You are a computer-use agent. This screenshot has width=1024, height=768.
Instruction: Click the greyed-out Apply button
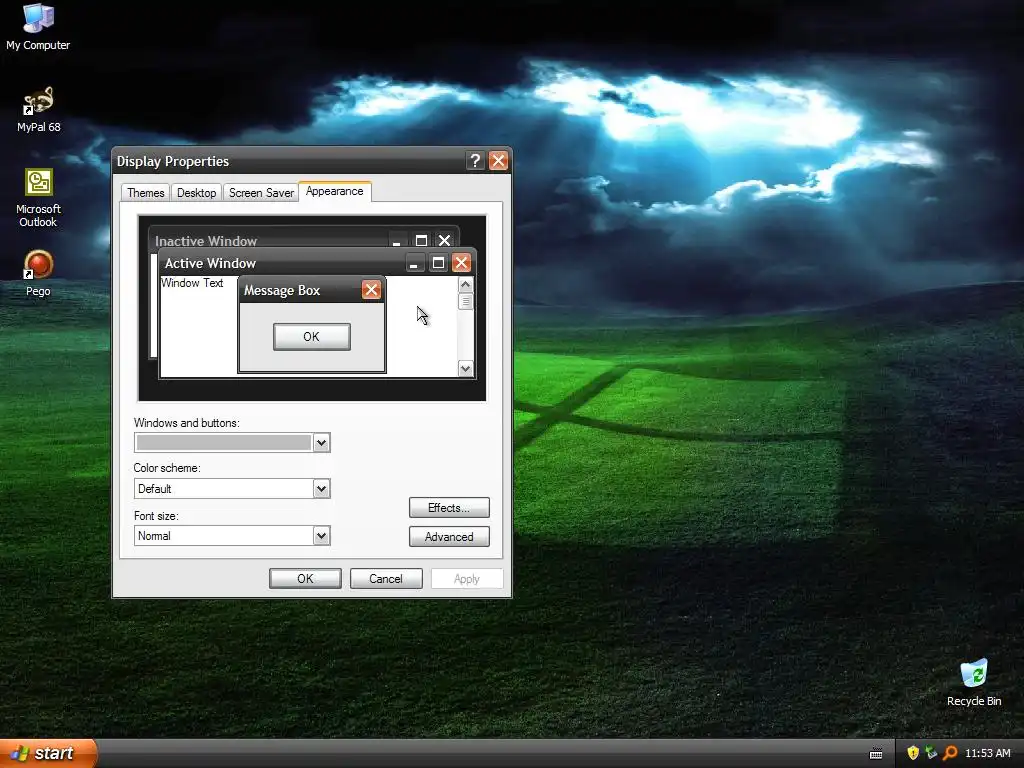coord(466,579)
